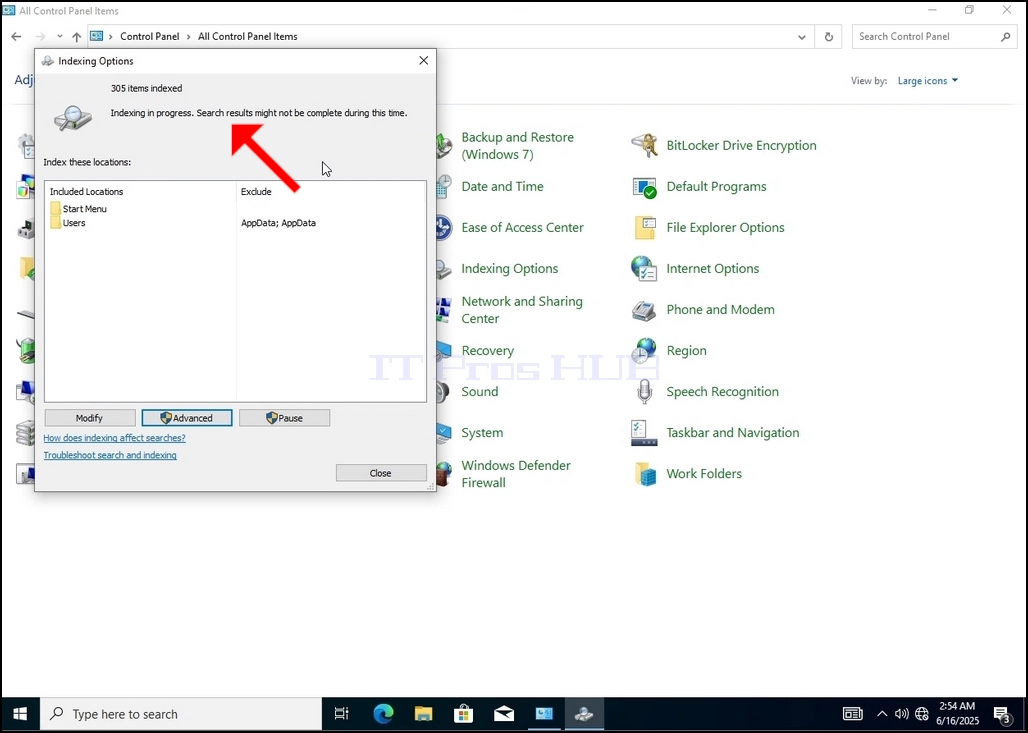Open Windows Defender Firewall
Screen dimensions: 1028x733
516,473
